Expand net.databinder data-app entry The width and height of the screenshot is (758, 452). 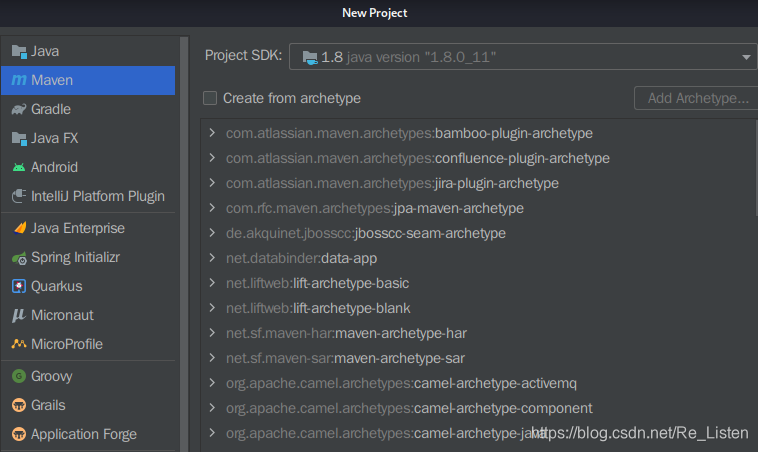212,258
